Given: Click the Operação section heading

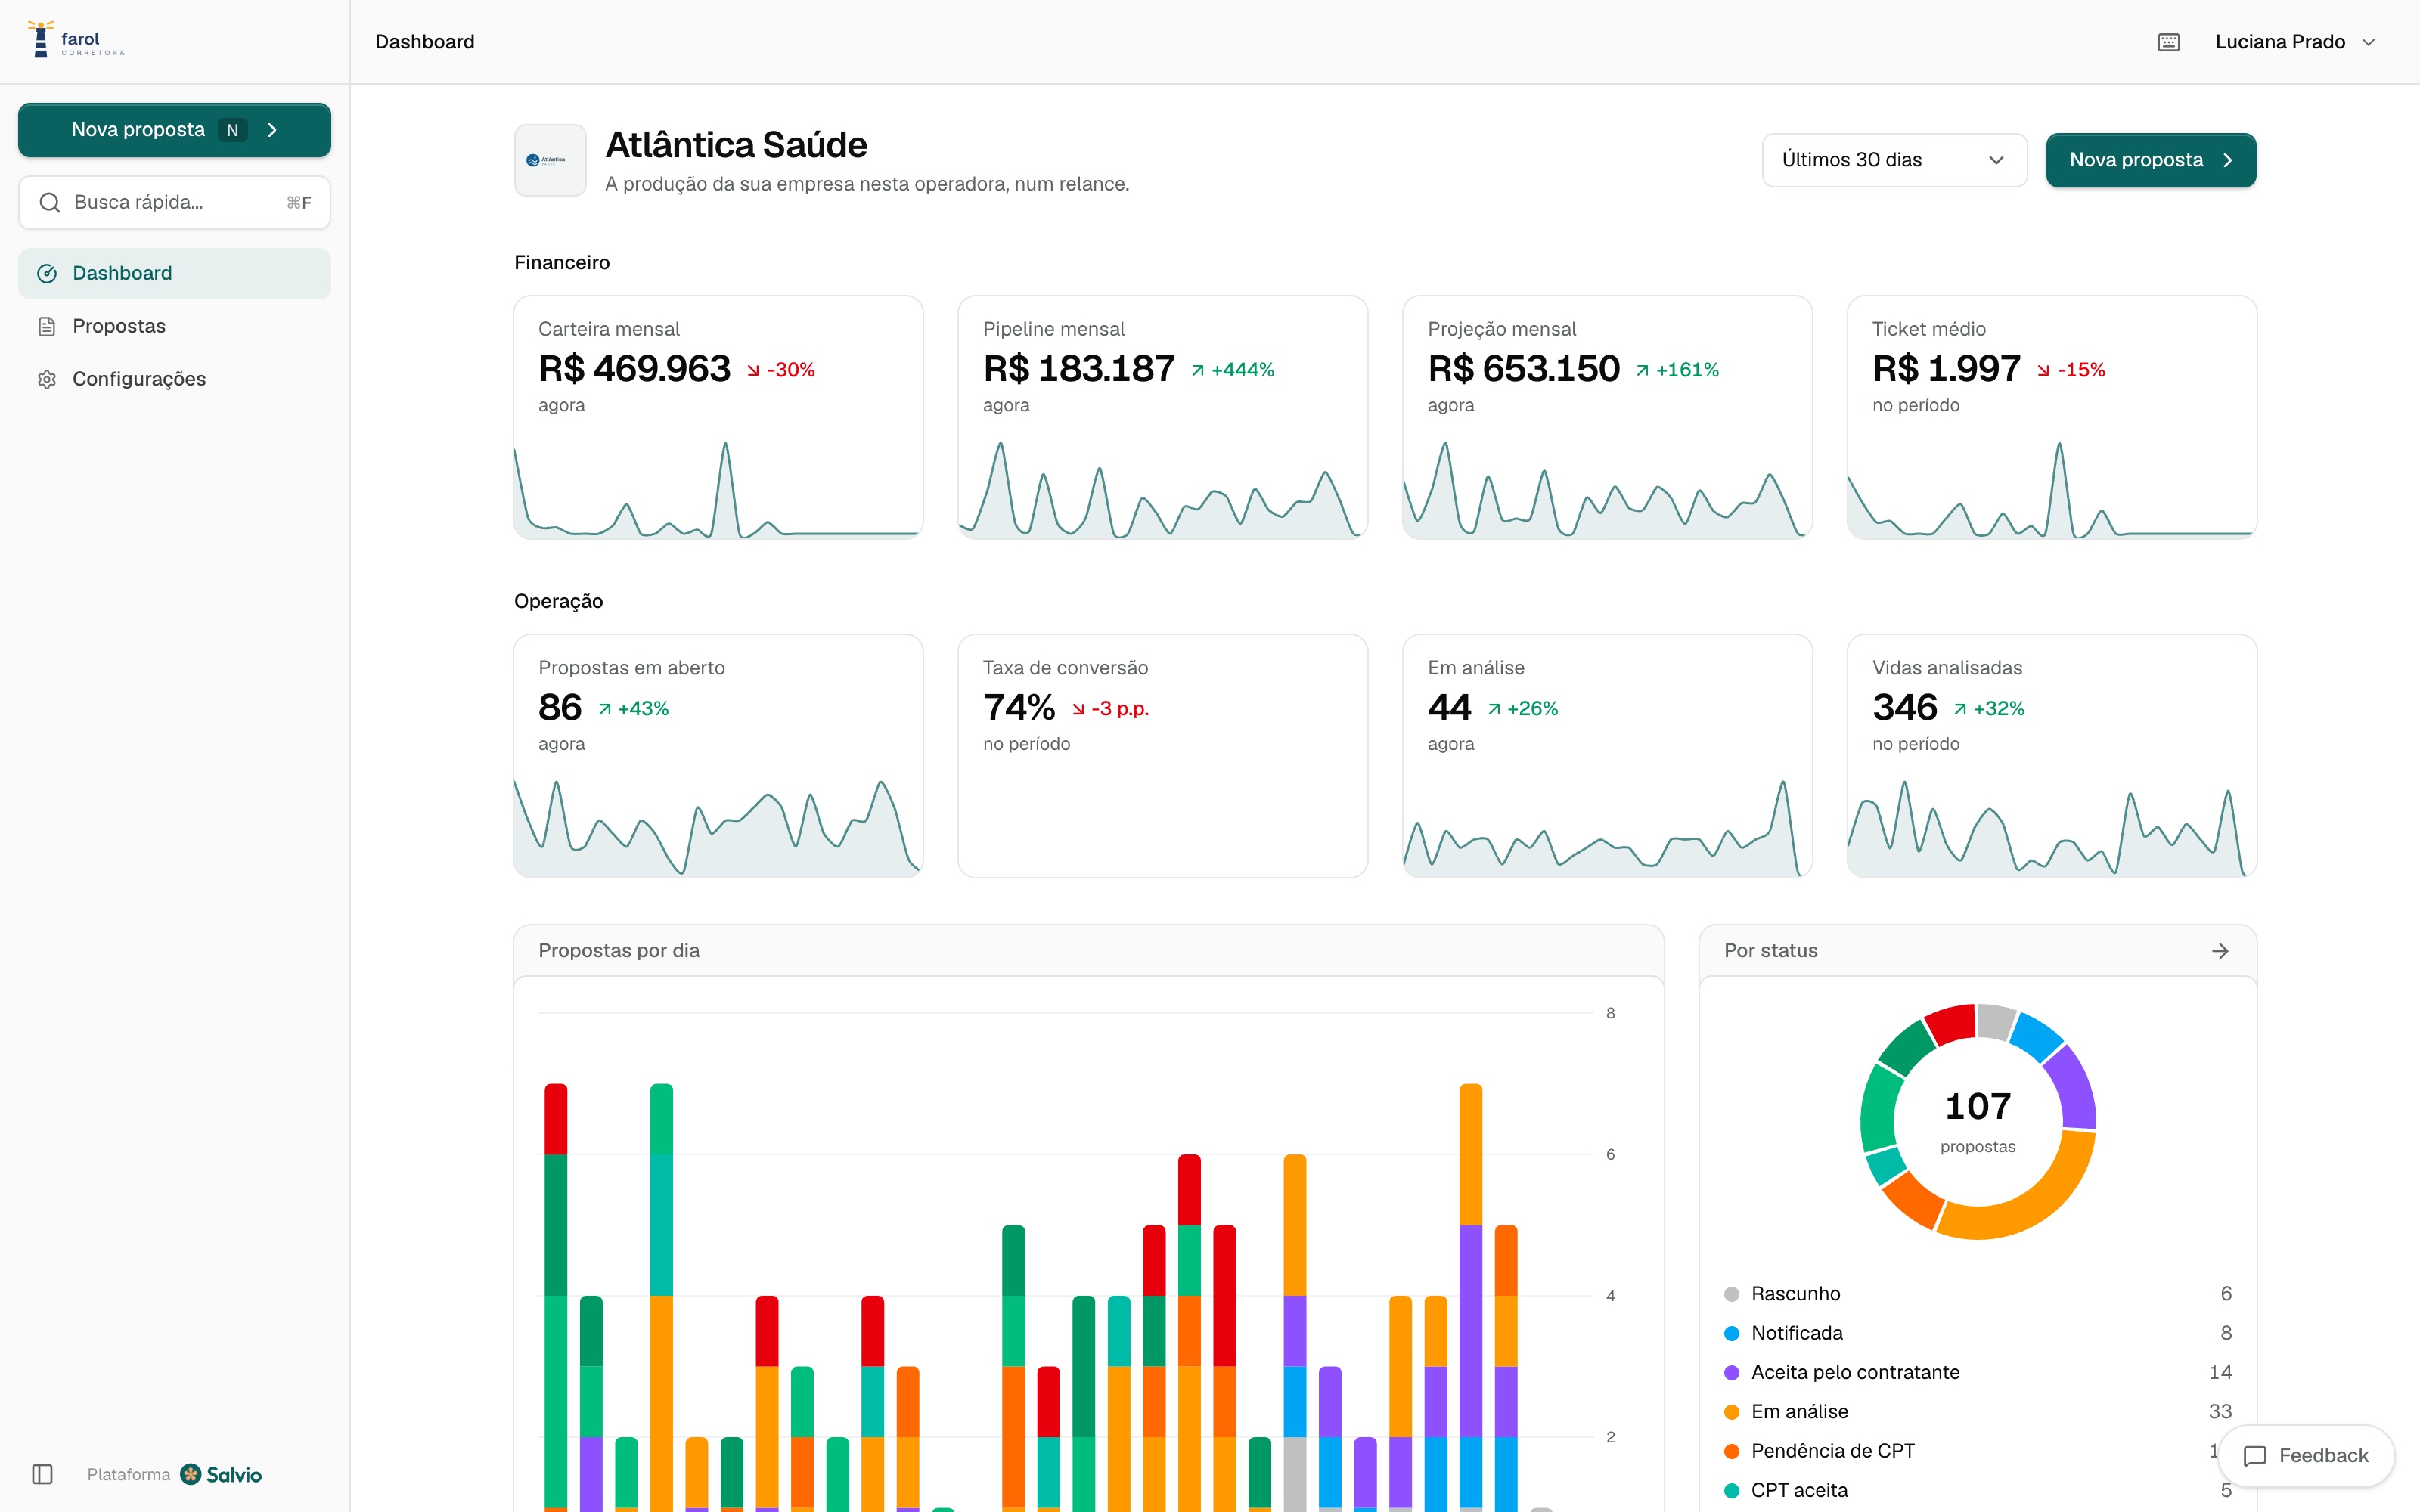Looking at the screenshot, I should click(558, 601).
